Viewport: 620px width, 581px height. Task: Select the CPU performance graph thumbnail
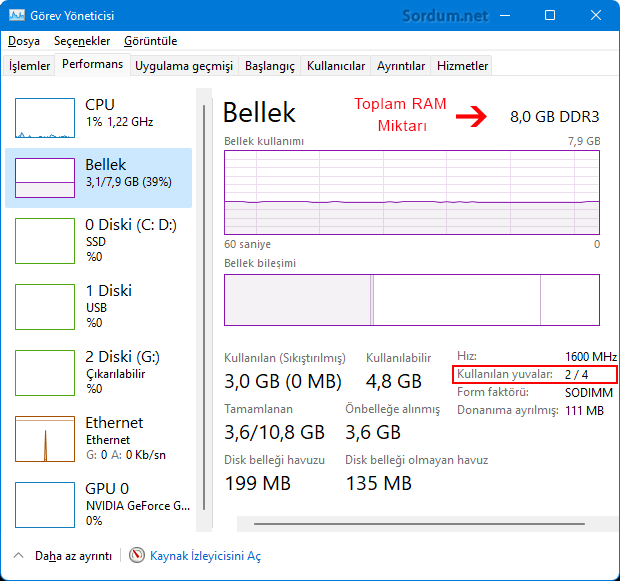click(45, 117)
